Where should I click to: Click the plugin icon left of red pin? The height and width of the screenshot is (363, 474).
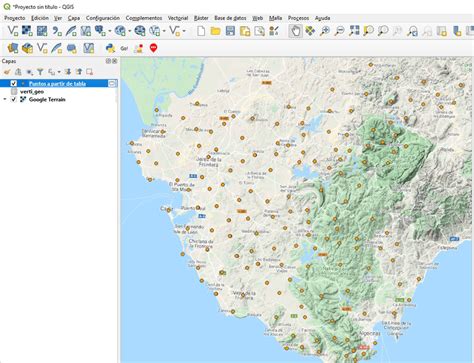pos(138,48)
